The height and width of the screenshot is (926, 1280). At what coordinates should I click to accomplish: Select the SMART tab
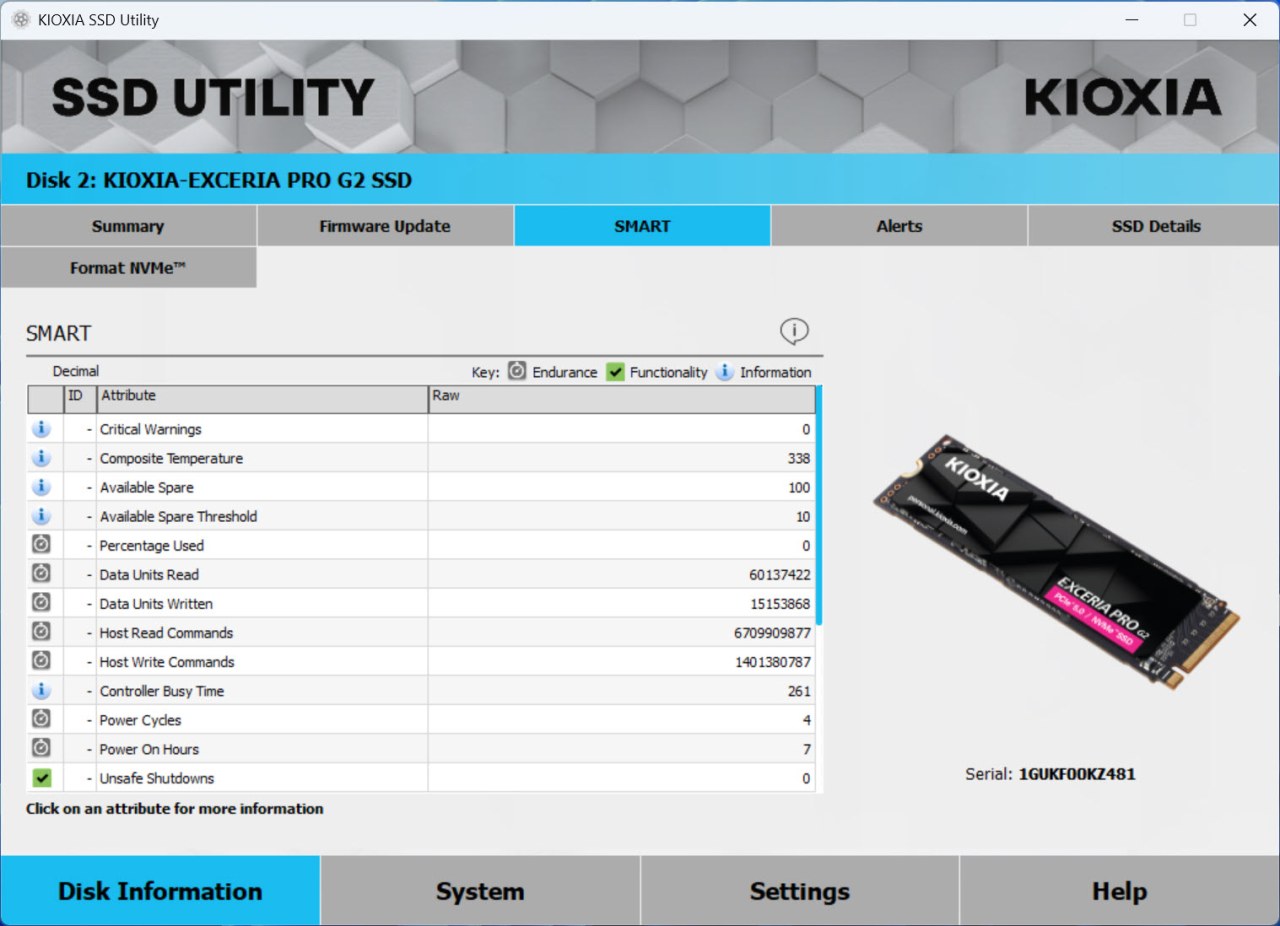642,226
